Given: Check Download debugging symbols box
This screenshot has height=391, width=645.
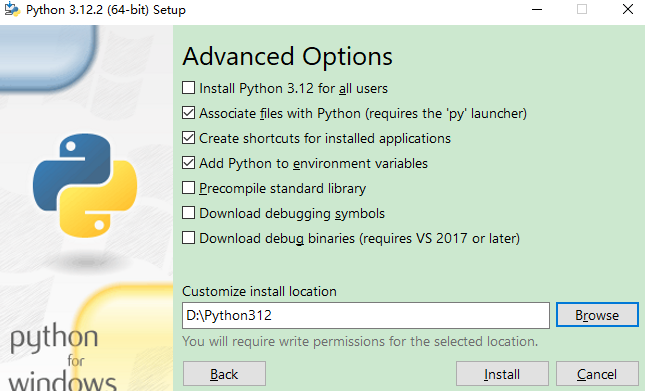Looking at the screenshot, I should 188,213.
